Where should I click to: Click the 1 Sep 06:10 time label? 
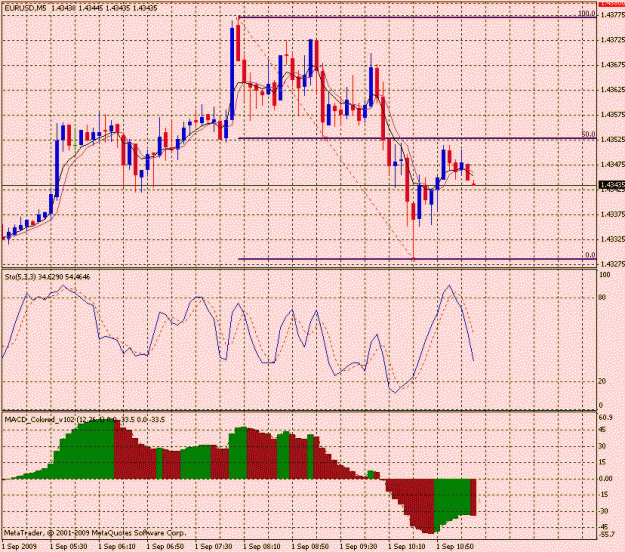117,546
